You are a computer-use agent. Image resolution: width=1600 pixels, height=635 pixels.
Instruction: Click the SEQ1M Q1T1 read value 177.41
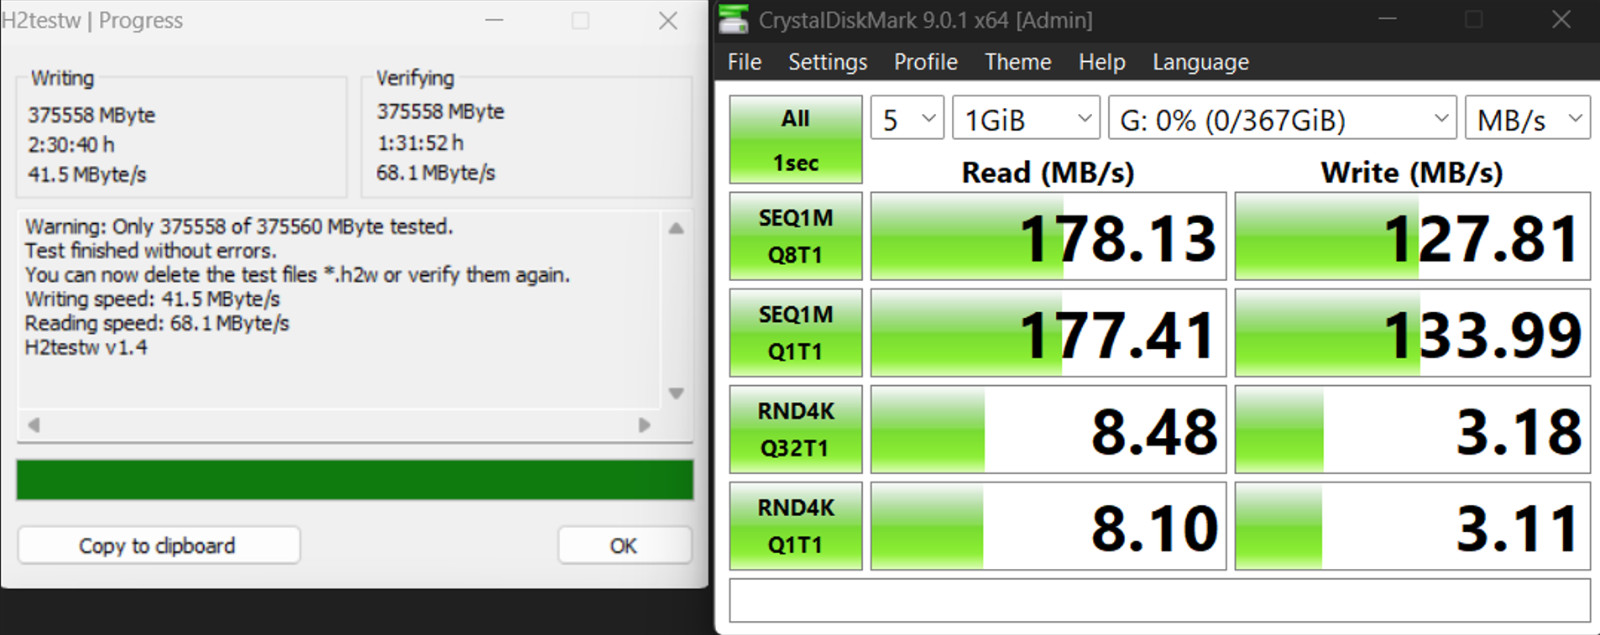(x=1117, y=335)
